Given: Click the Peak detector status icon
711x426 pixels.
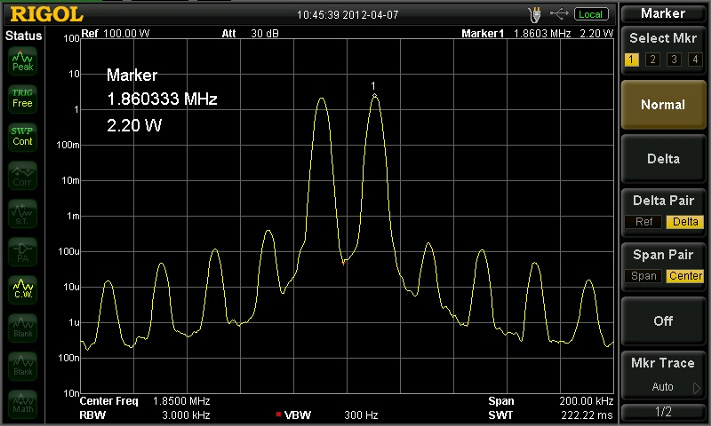Looking at the screenshot, I should (22, 62).
